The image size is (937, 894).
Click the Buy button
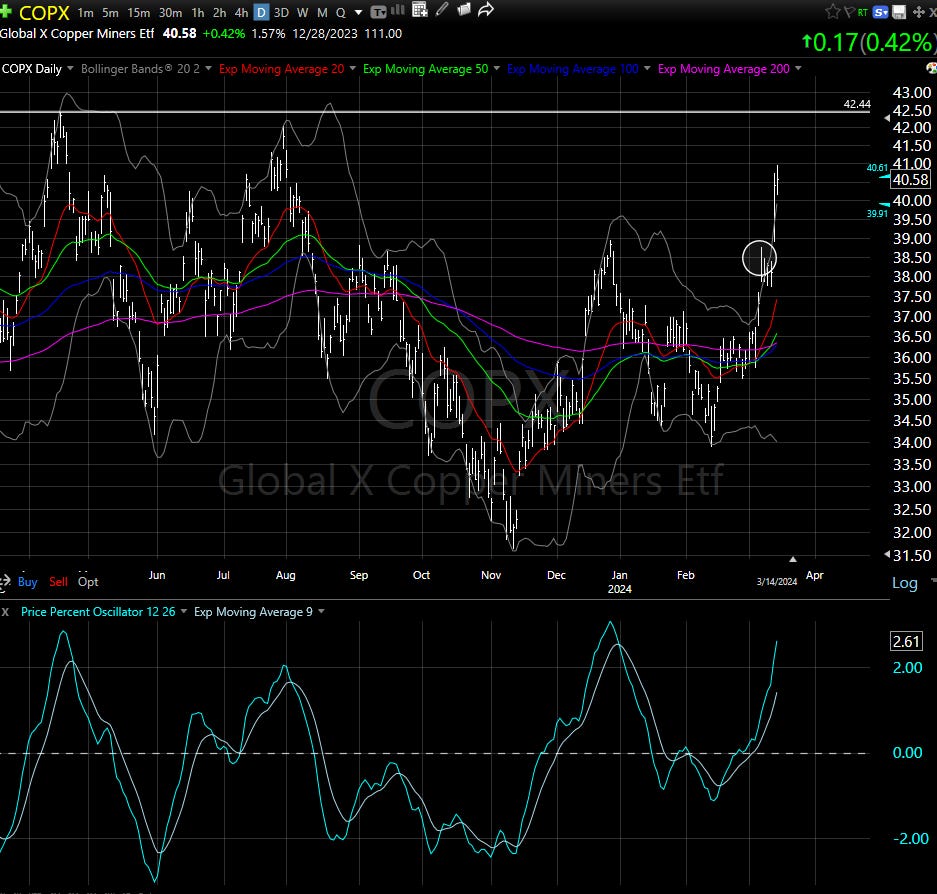(x=27, y=581)
